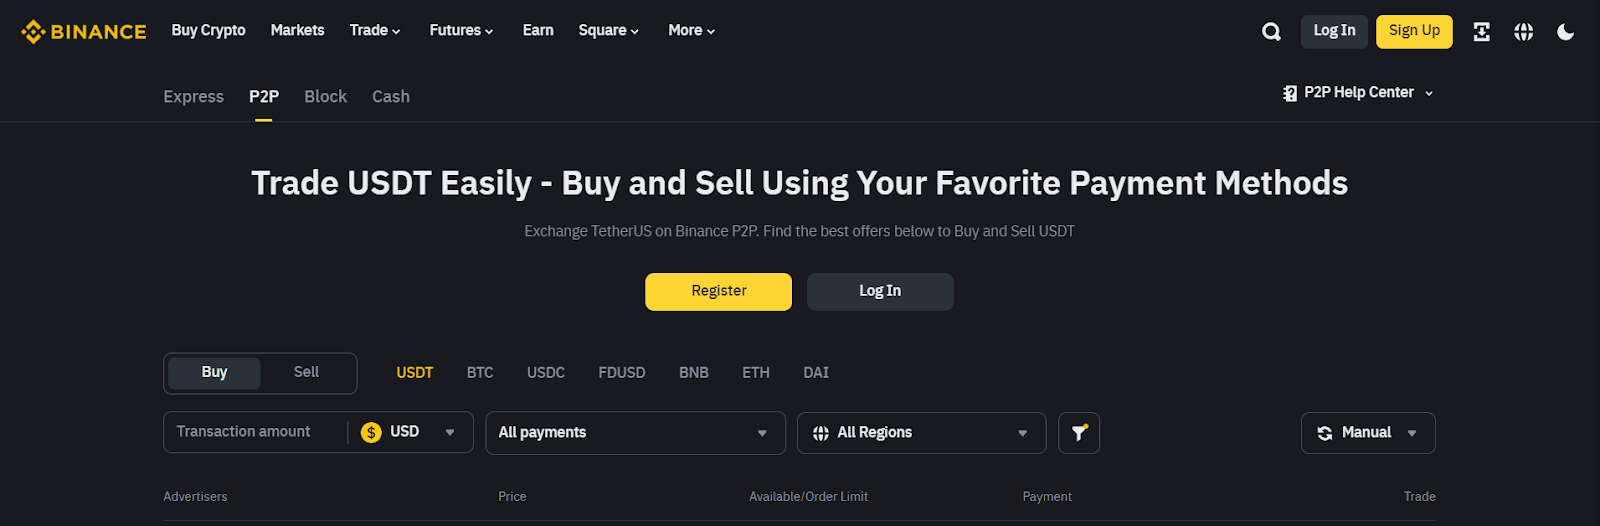The height and width of the screenshot is (526, 1600).
Task: Select the BTC crypto tab
Action: [480, 372]
